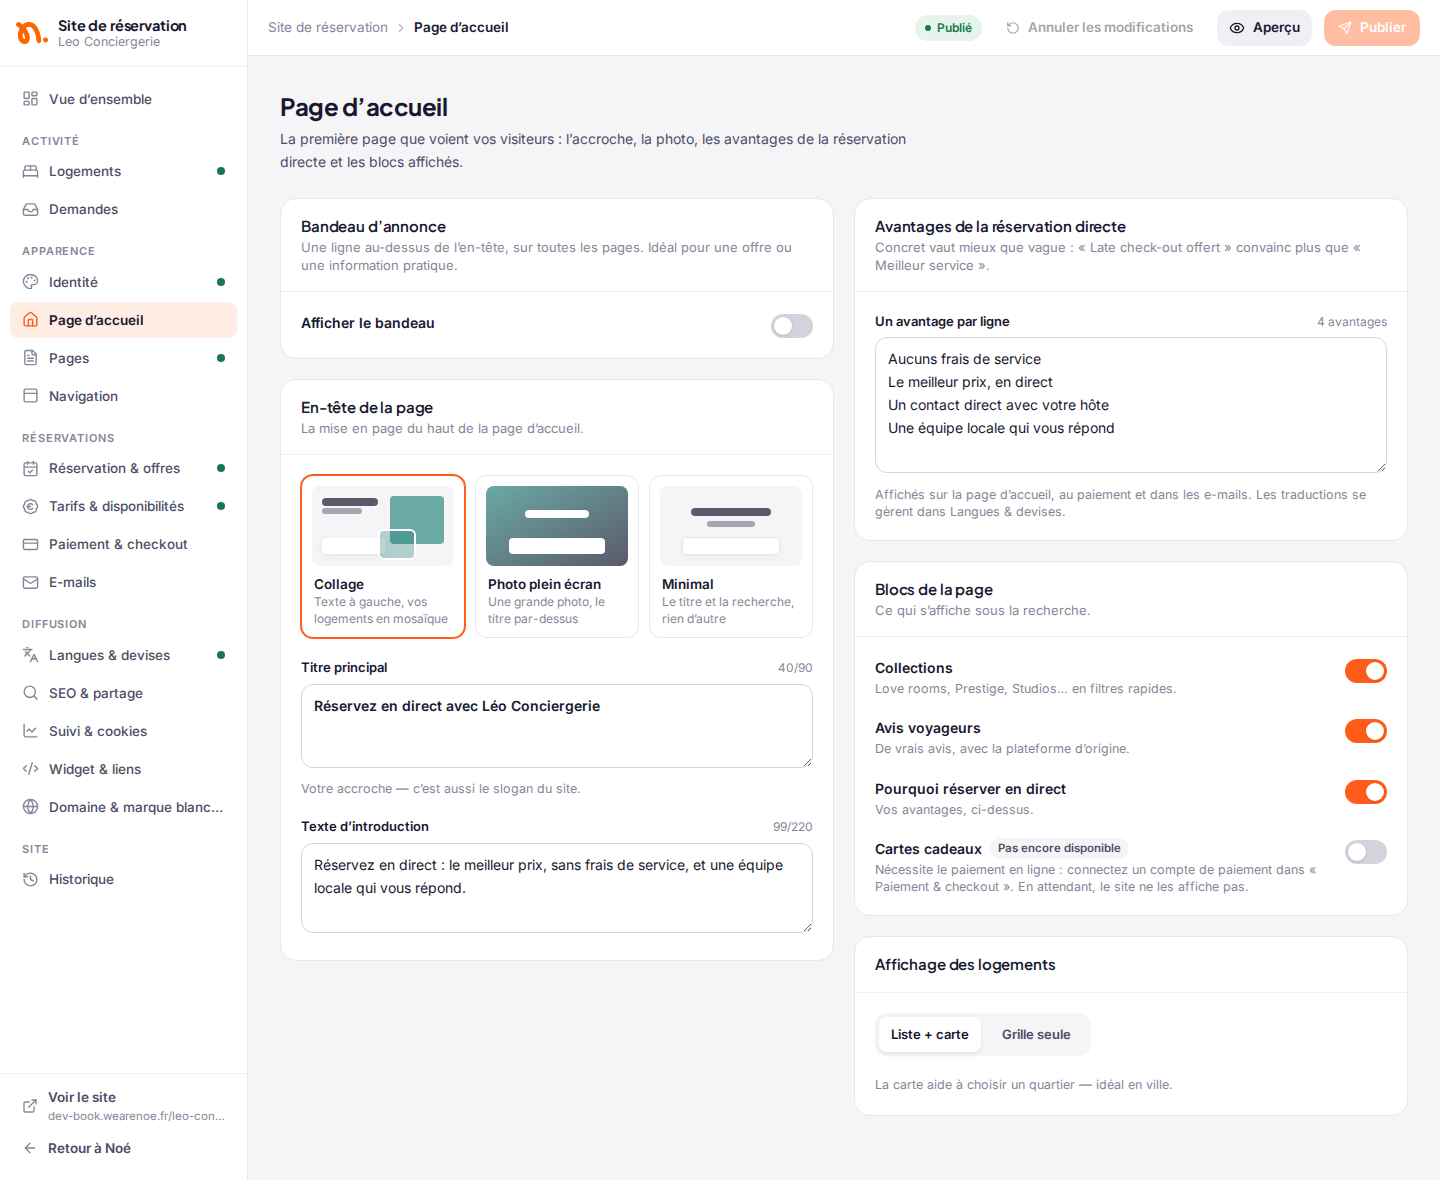Click the Logements bed icon
Viewport: 1440px width, 1180px height.
(x=31, y=171)
